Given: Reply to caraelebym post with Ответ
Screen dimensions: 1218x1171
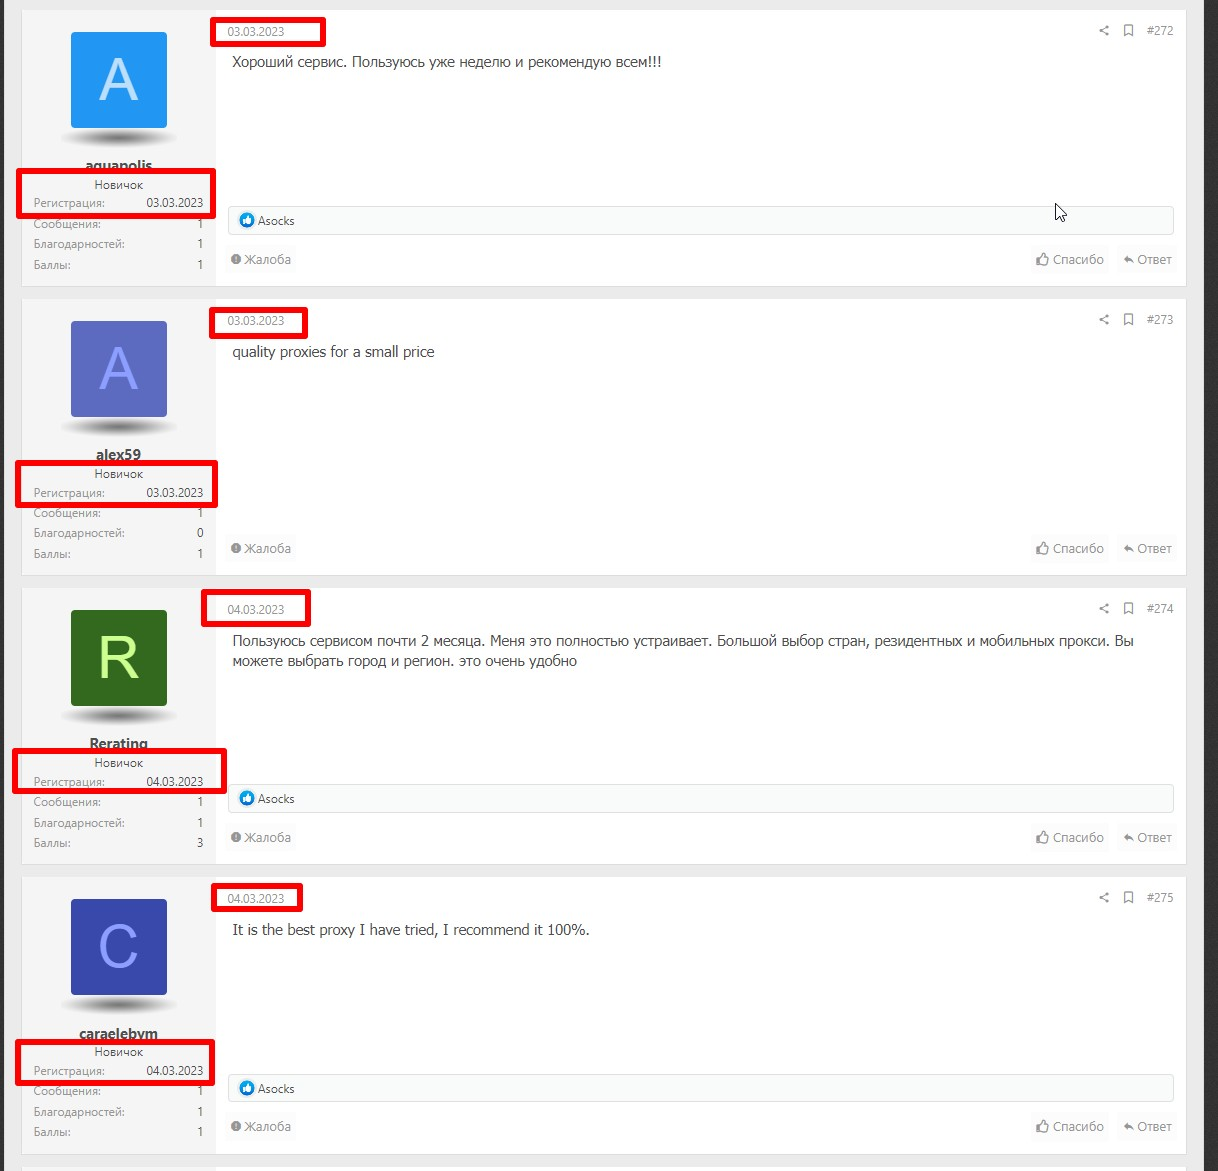Looking at the screenshot, I should [1147, 1127].
